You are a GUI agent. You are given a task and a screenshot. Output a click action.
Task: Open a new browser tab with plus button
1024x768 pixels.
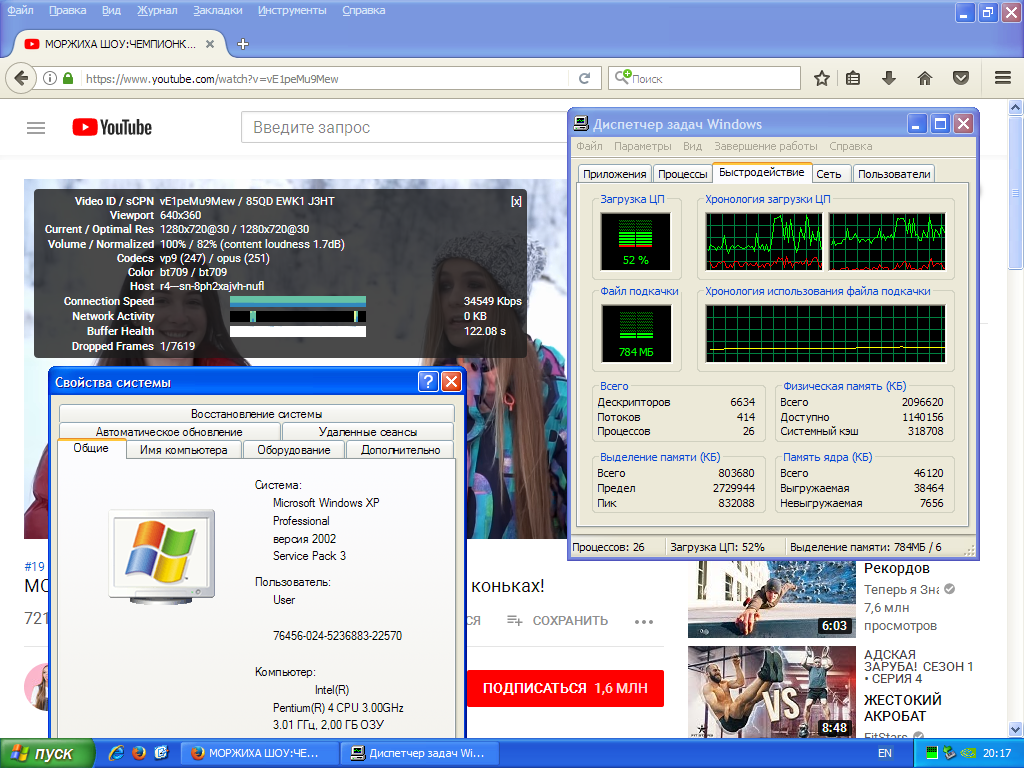[x=243, y=44]
